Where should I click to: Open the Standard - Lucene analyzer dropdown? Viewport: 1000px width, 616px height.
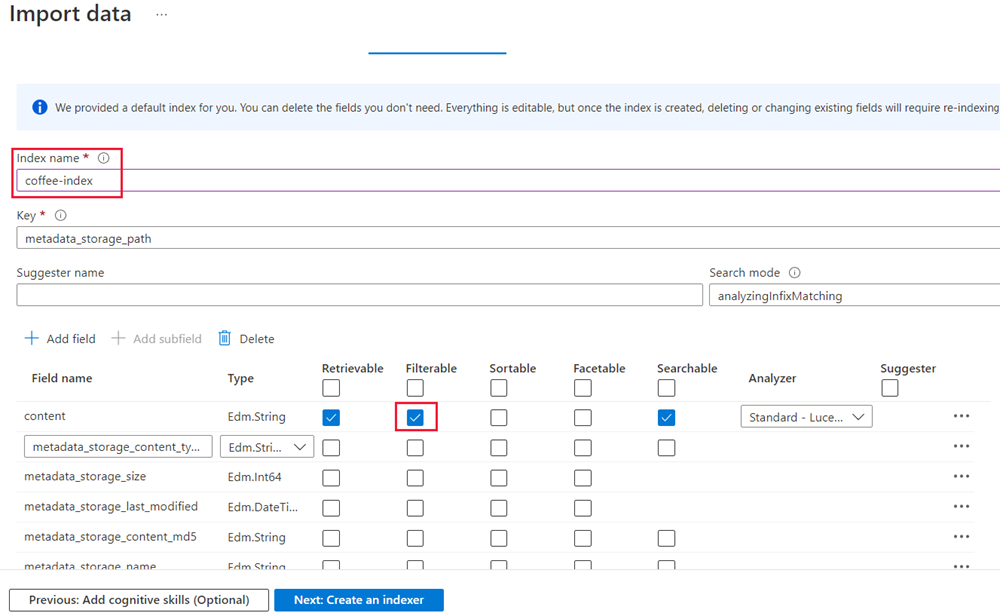tap(806, 417)
